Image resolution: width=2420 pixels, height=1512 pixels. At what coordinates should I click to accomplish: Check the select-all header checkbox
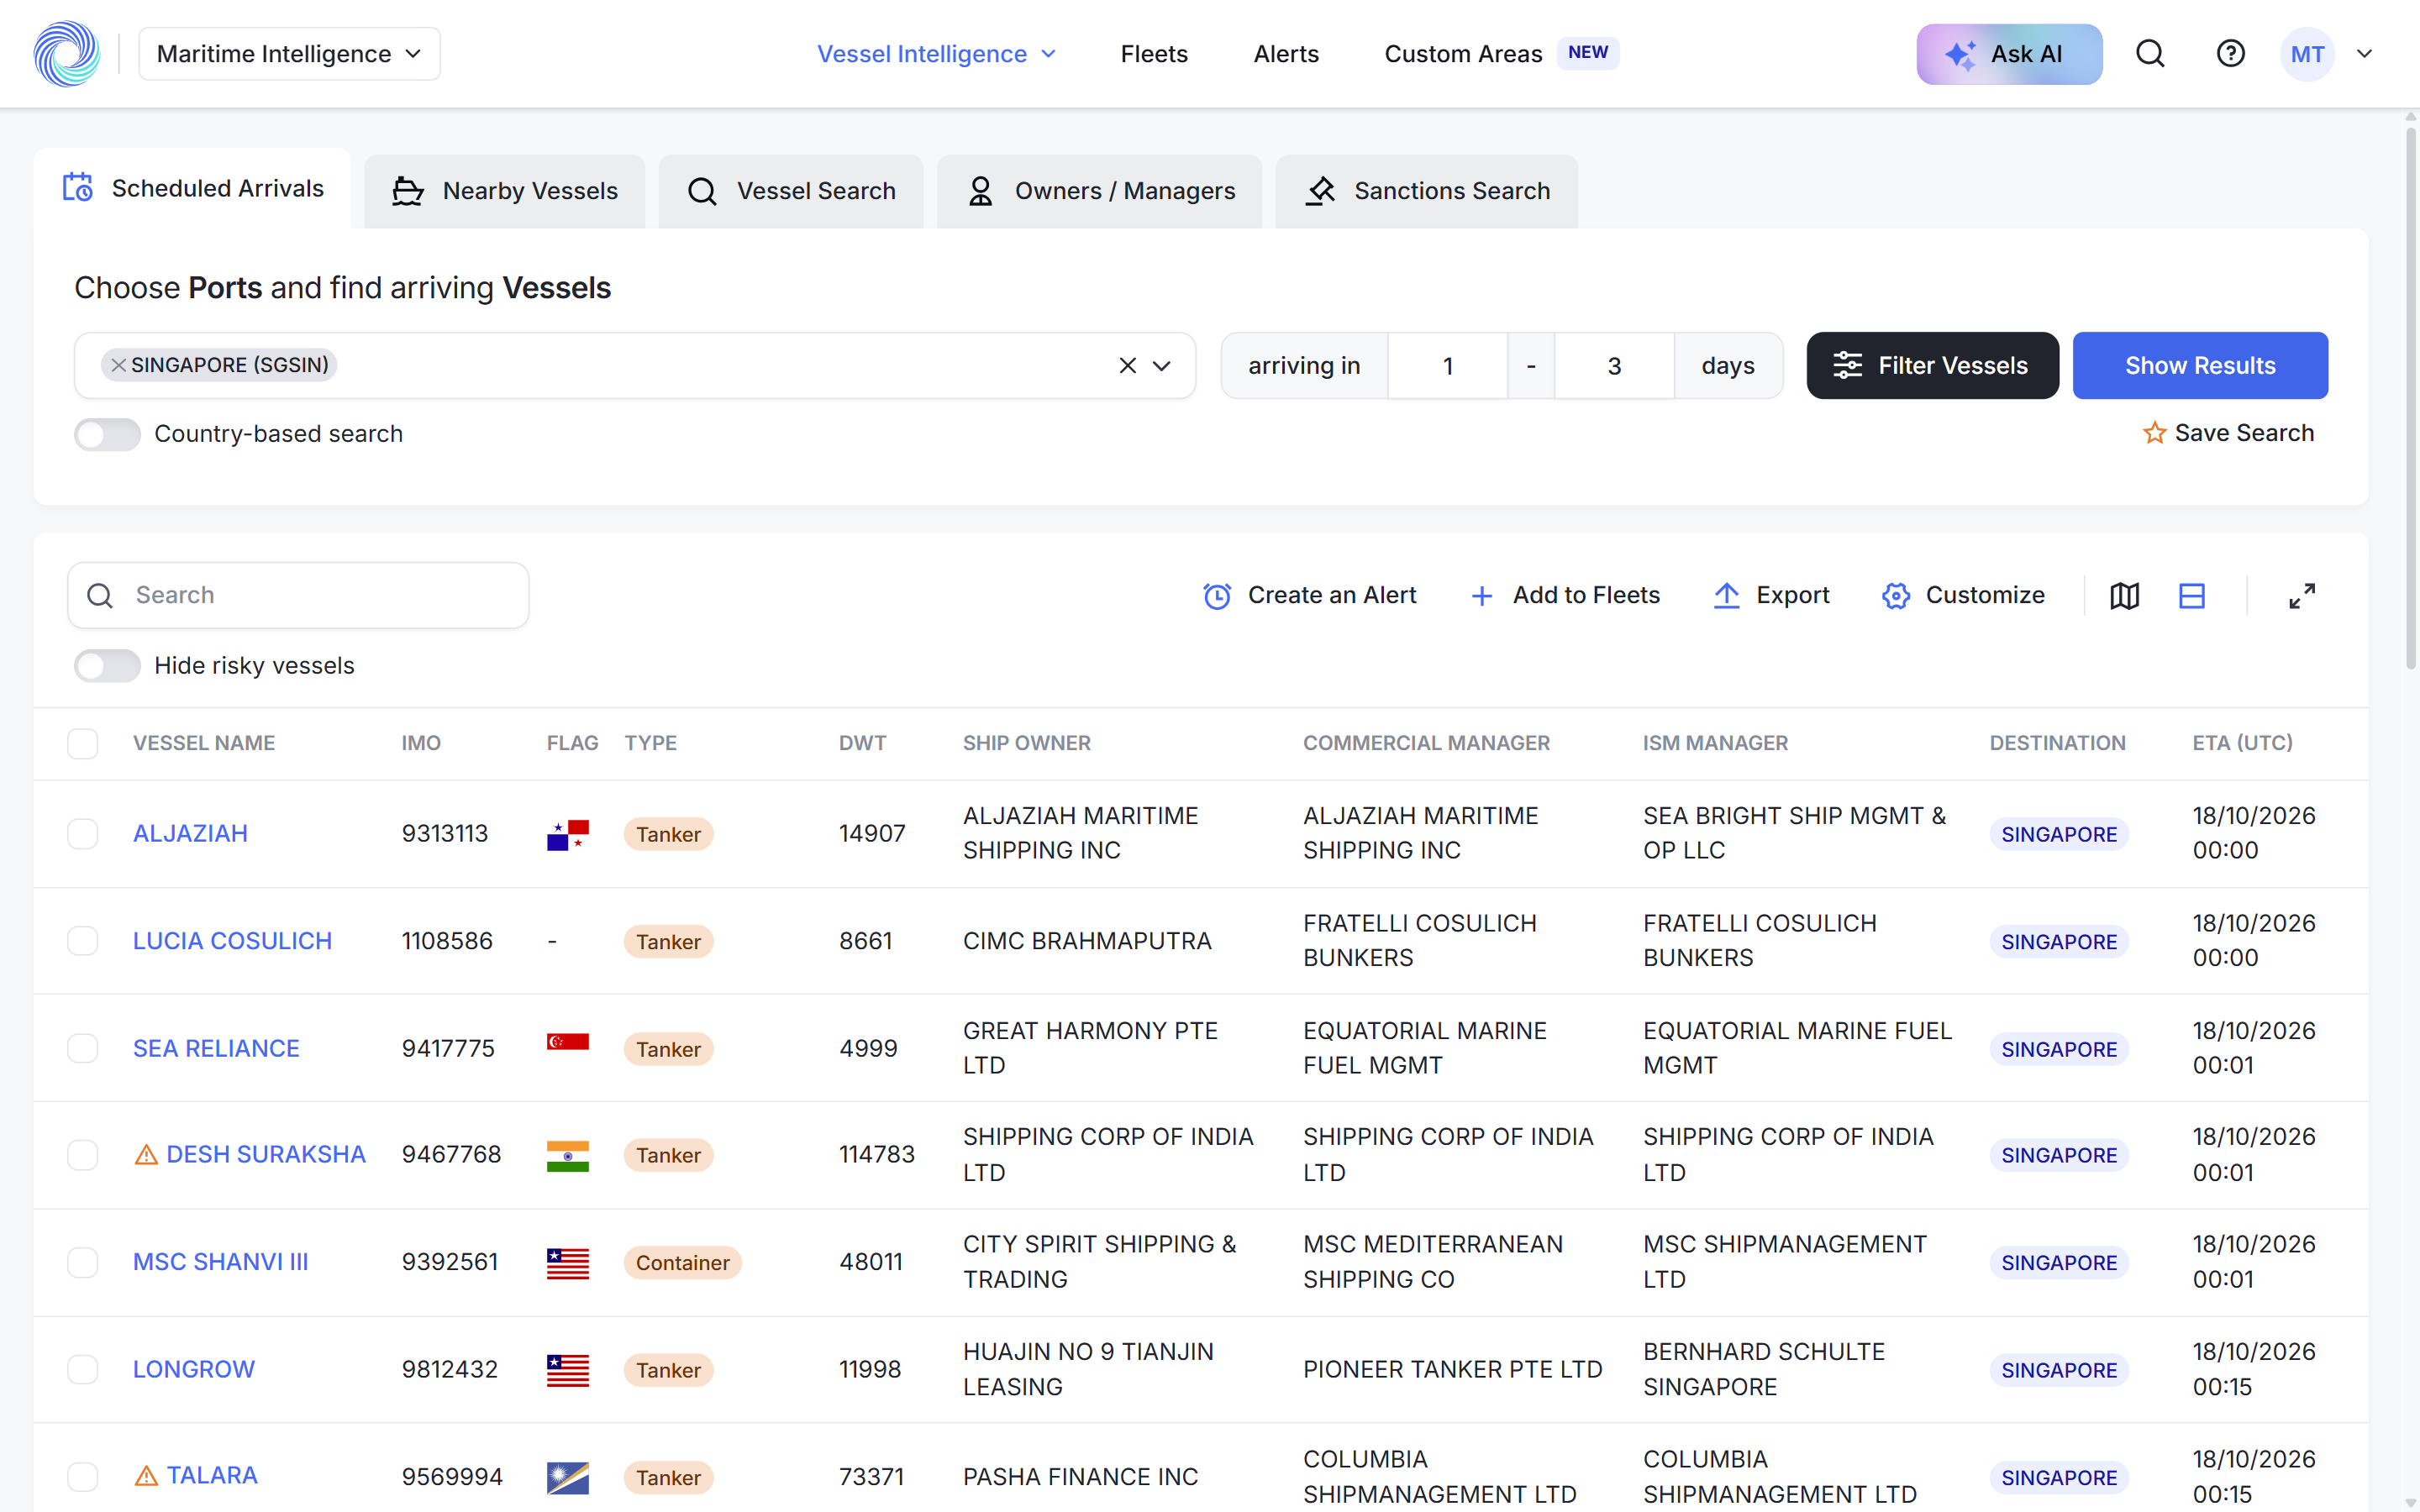82,743
